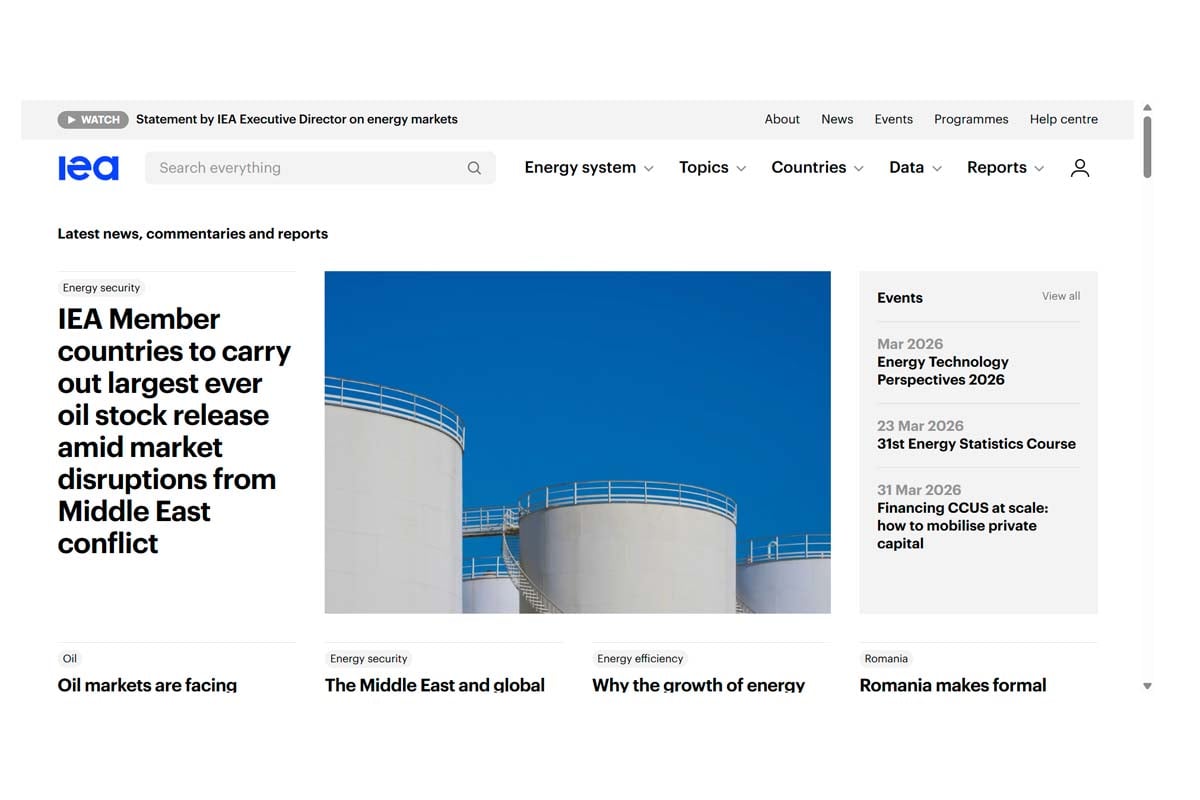Expand the Energy system menu
1200x800 pixels.
coord(589,167)
